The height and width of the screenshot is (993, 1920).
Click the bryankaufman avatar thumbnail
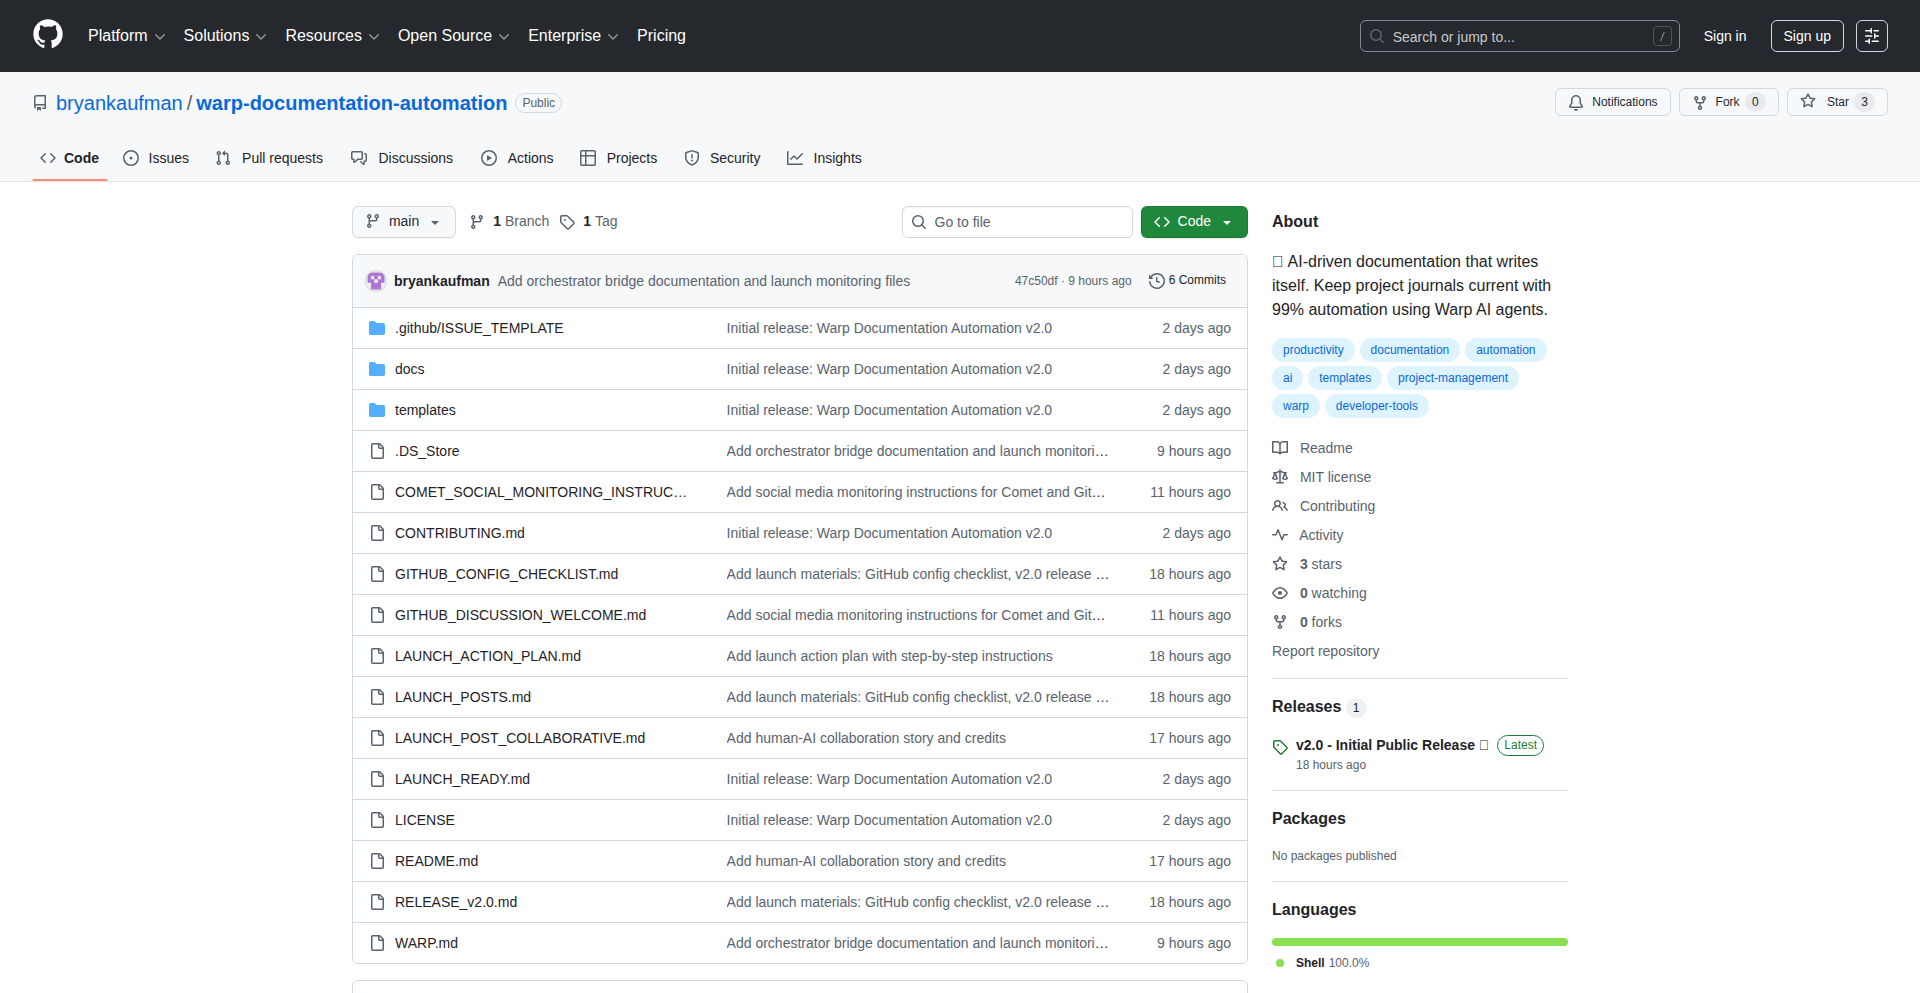376,281
